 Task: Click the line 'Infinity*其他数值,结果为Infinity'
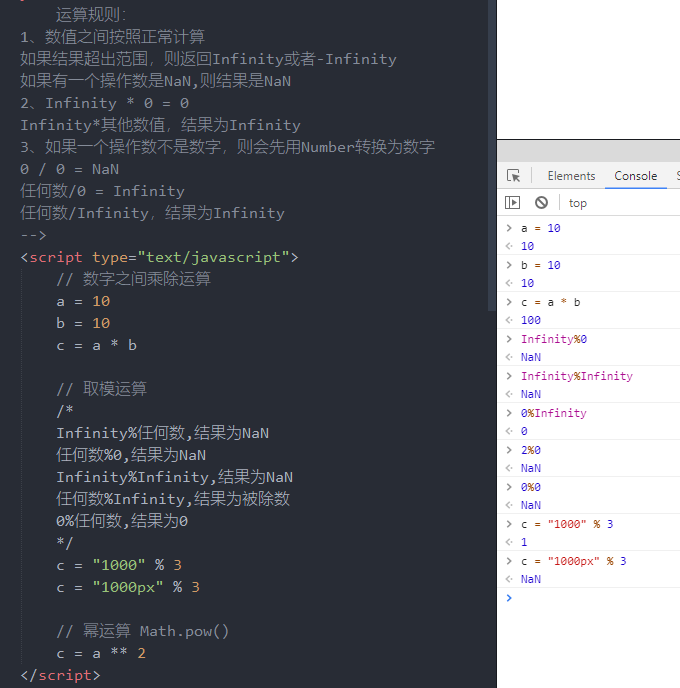(160, 125)
